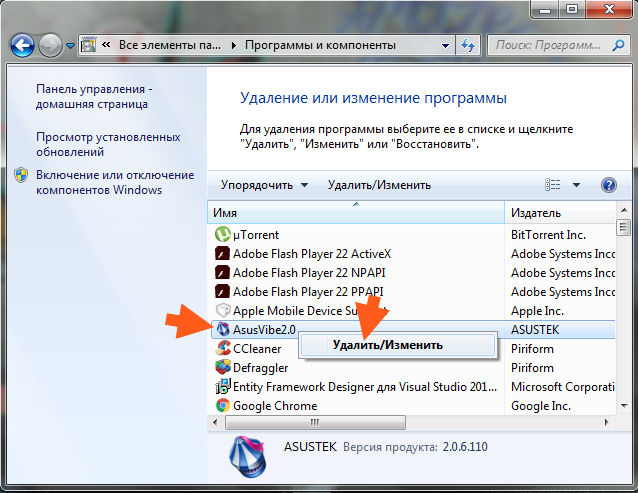638x493 pixels.
Task: Change view with the view icon
Action: (553, 185)
